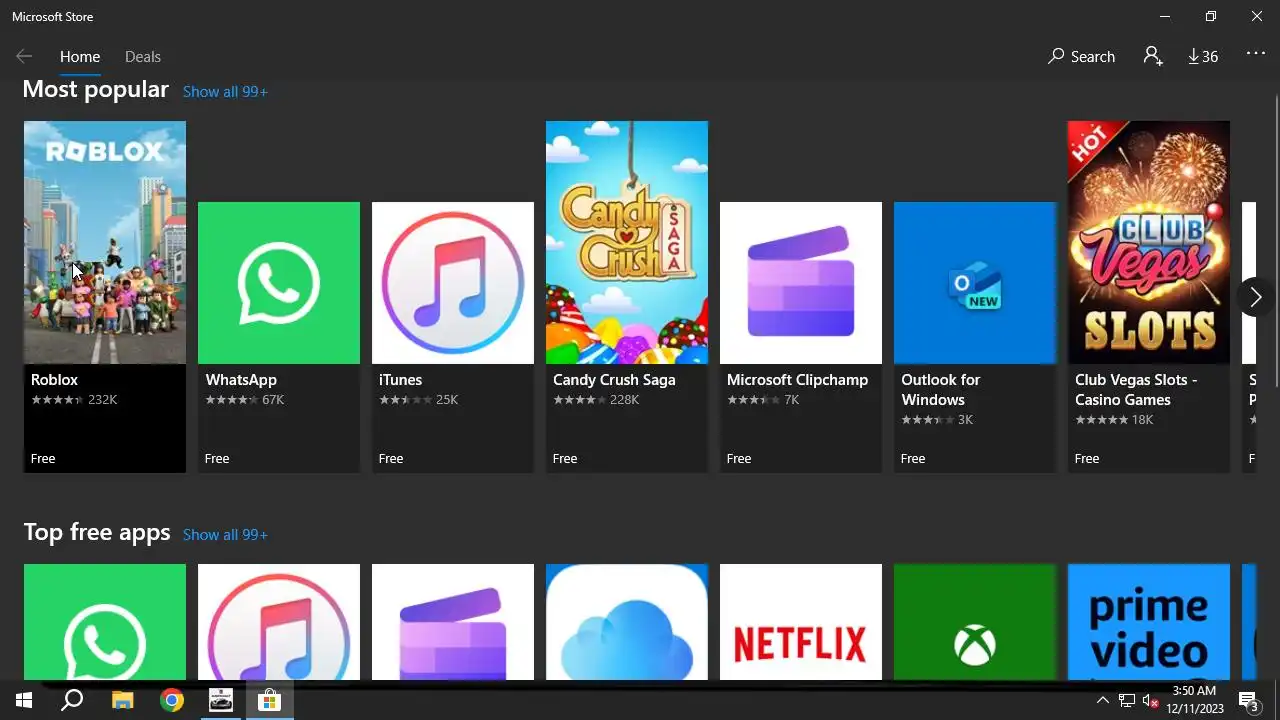Select the Outlook for Windows title
This screenshot has height=720, width=1280.
tap(940, 390)
